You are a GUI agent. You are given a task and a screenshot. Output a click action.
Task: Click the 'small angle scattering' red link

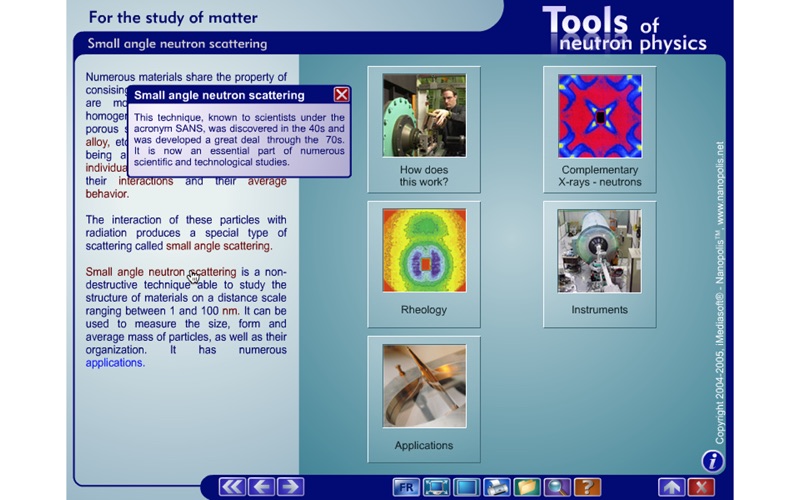tap(218, 246)
